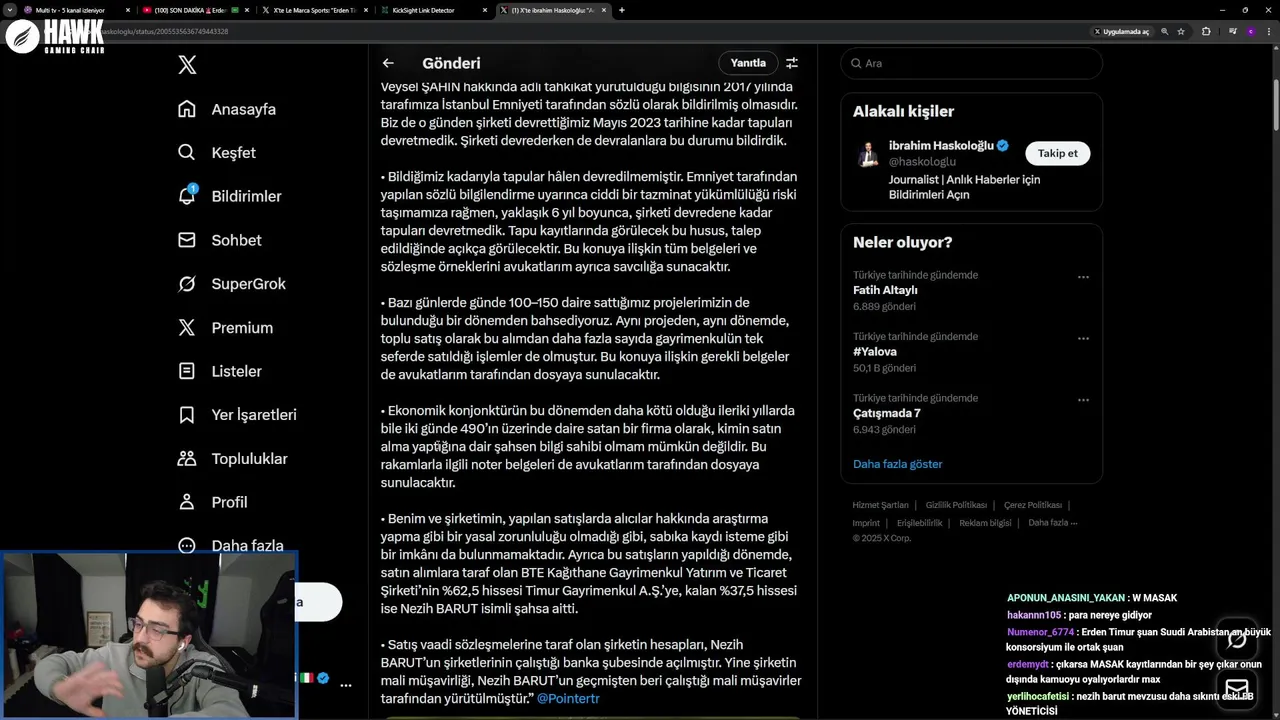The width and height of the screenshot is (1280, 720).
Task: Open Profil person icon
Action: point(187,502)
